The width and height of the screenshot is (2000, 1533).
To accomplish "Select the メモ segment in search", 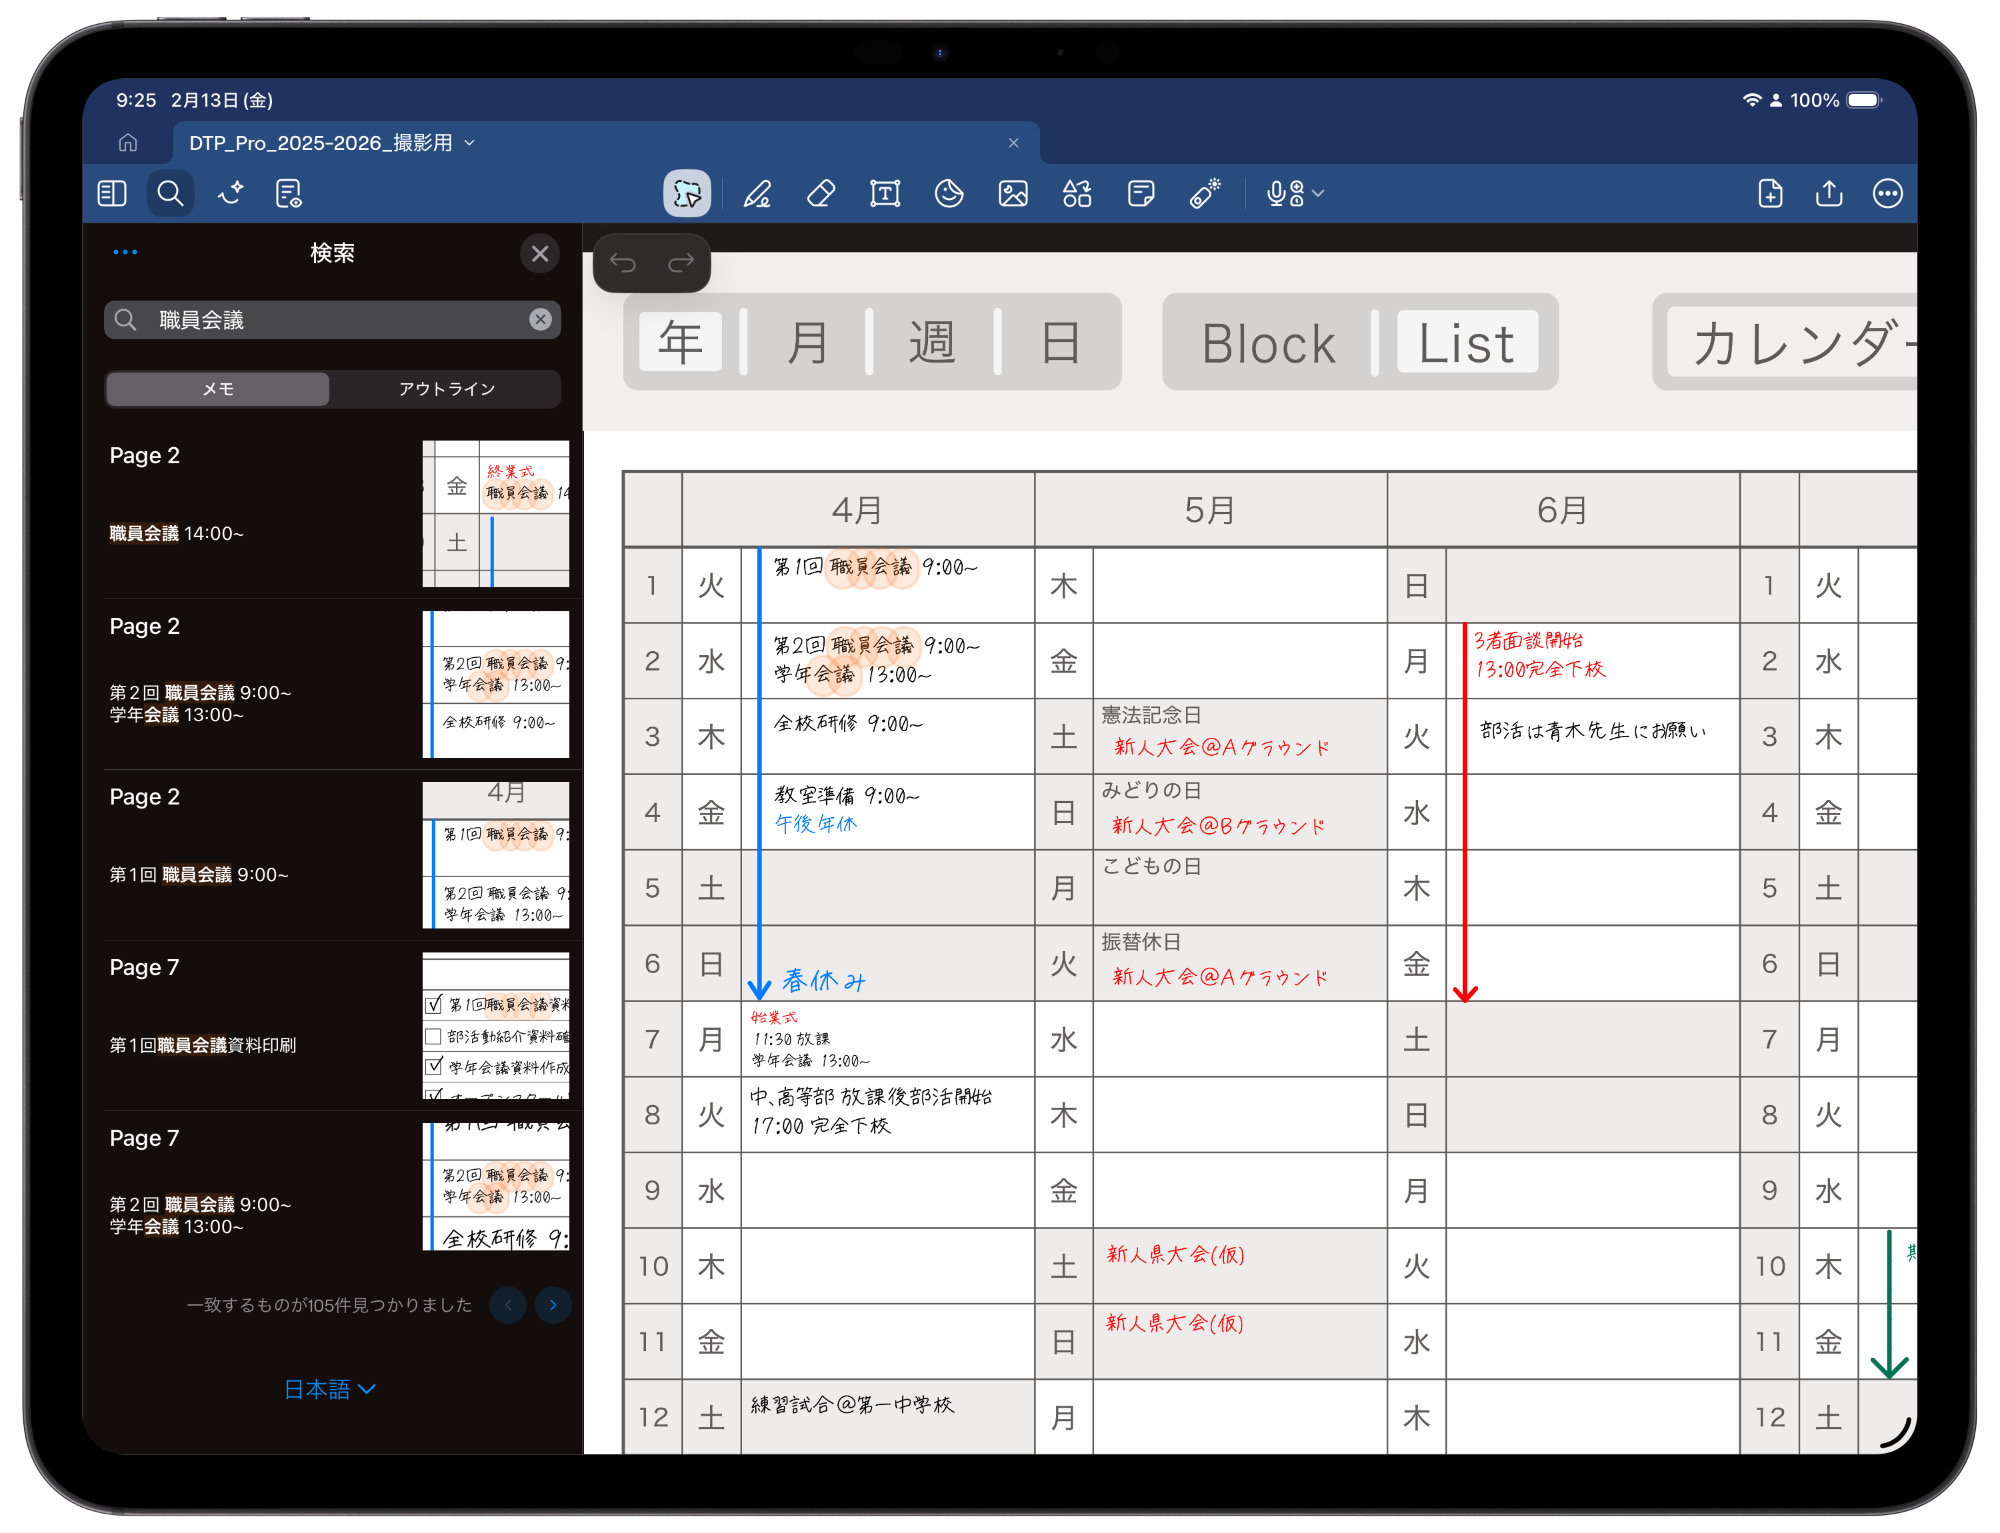I will point(218,389).
